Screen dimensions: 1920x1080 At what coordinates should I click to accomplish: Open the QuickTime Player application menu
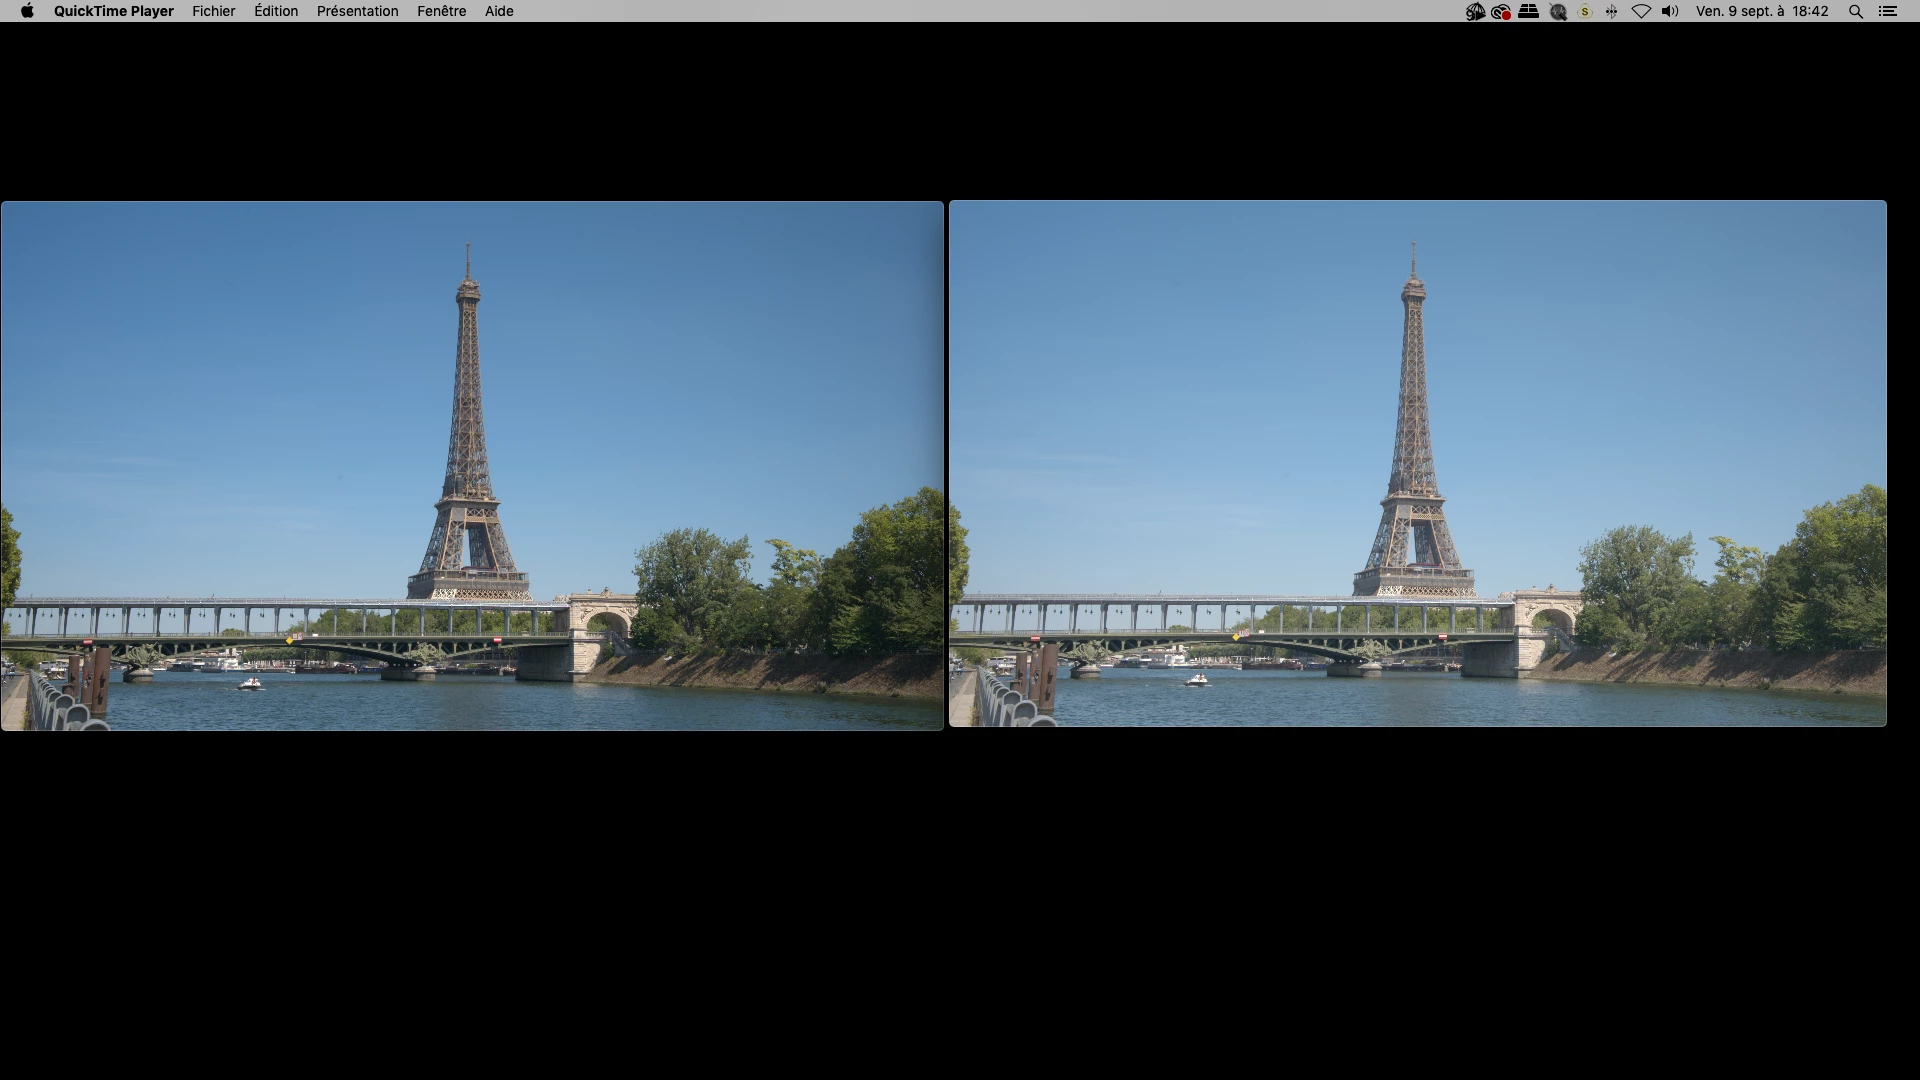[x=113, y=11]
